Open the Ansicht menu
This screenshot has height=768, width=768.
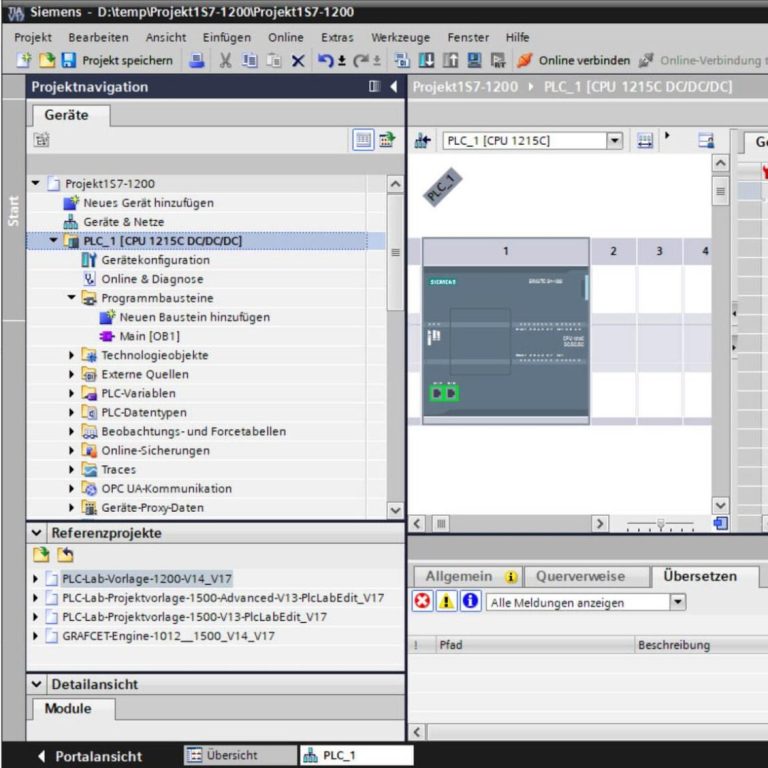pos(166,37)
